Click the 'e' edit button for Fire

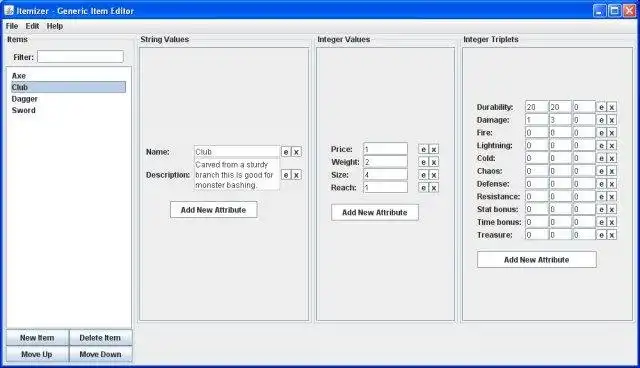tap(601, 133)
